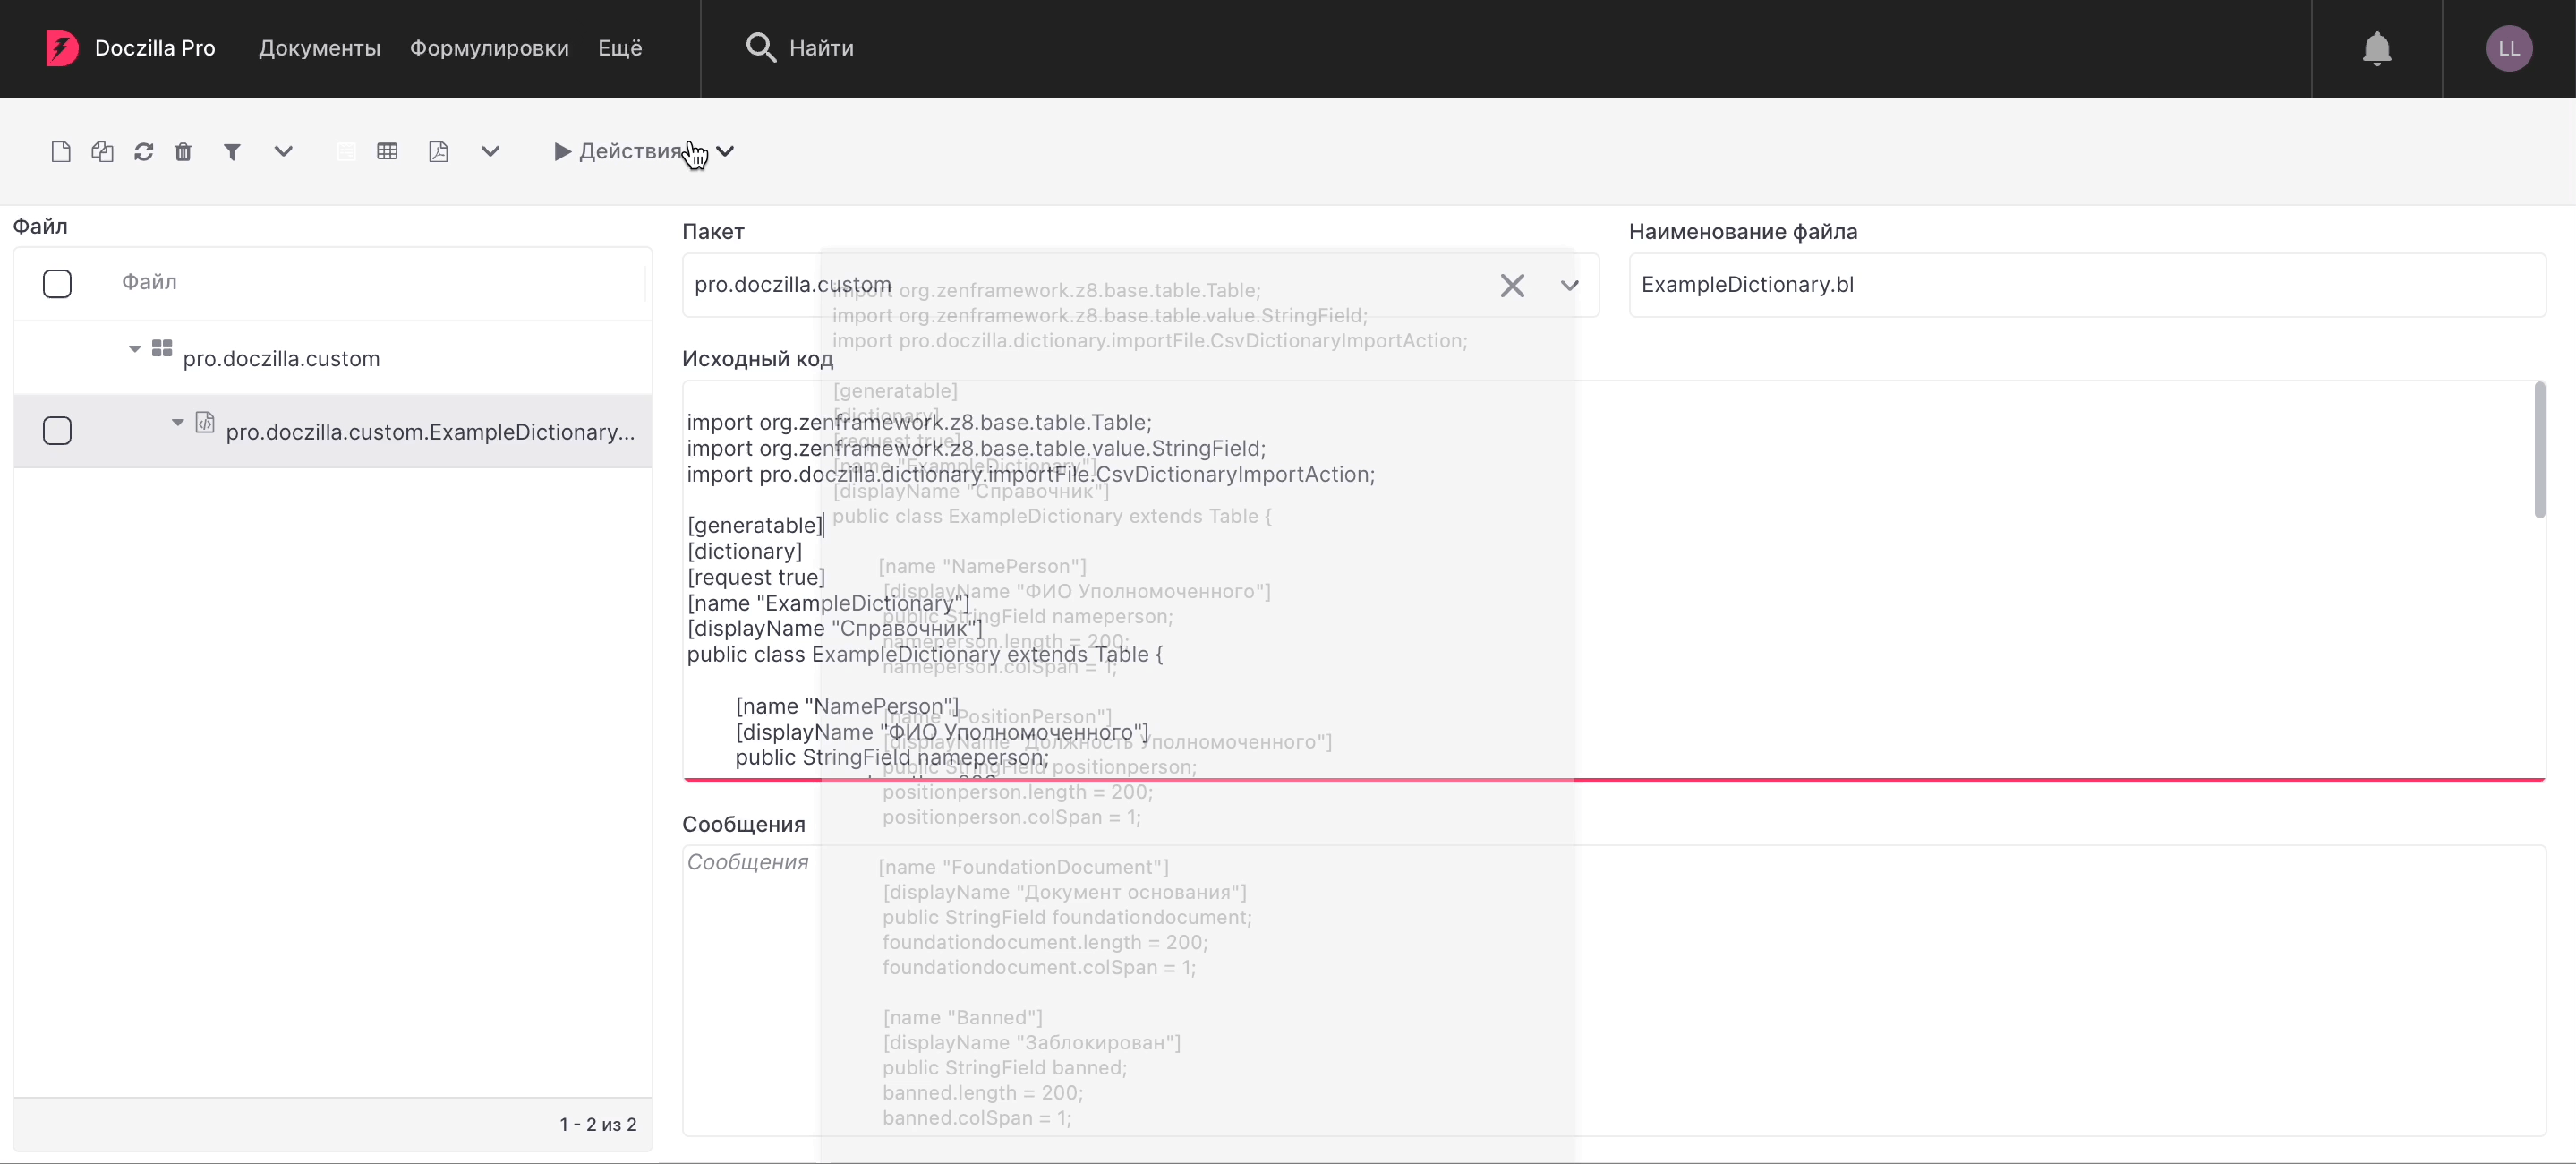Open the Пакет combo box arrow
Viewport: 2576px width, 1164px height.
coord(1570,285)
